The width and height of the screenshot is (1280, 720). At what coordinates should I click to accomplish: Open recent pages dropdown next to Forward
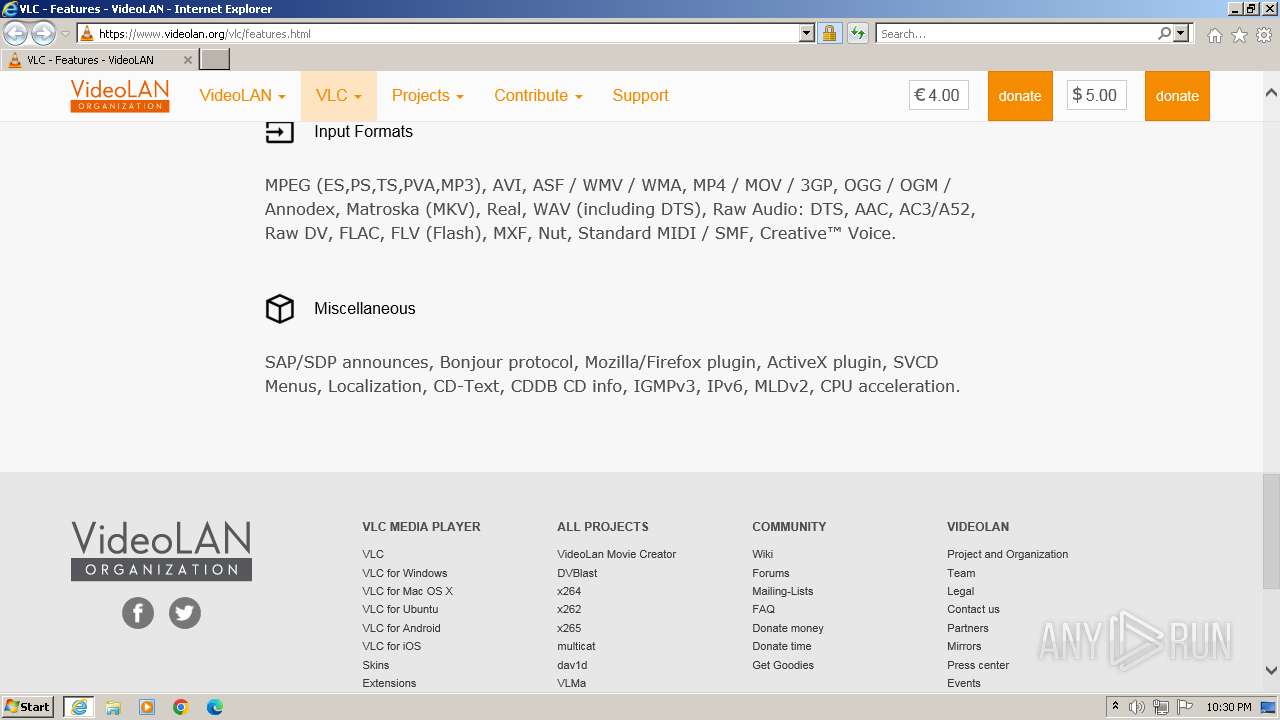click(x=65, y=34)
